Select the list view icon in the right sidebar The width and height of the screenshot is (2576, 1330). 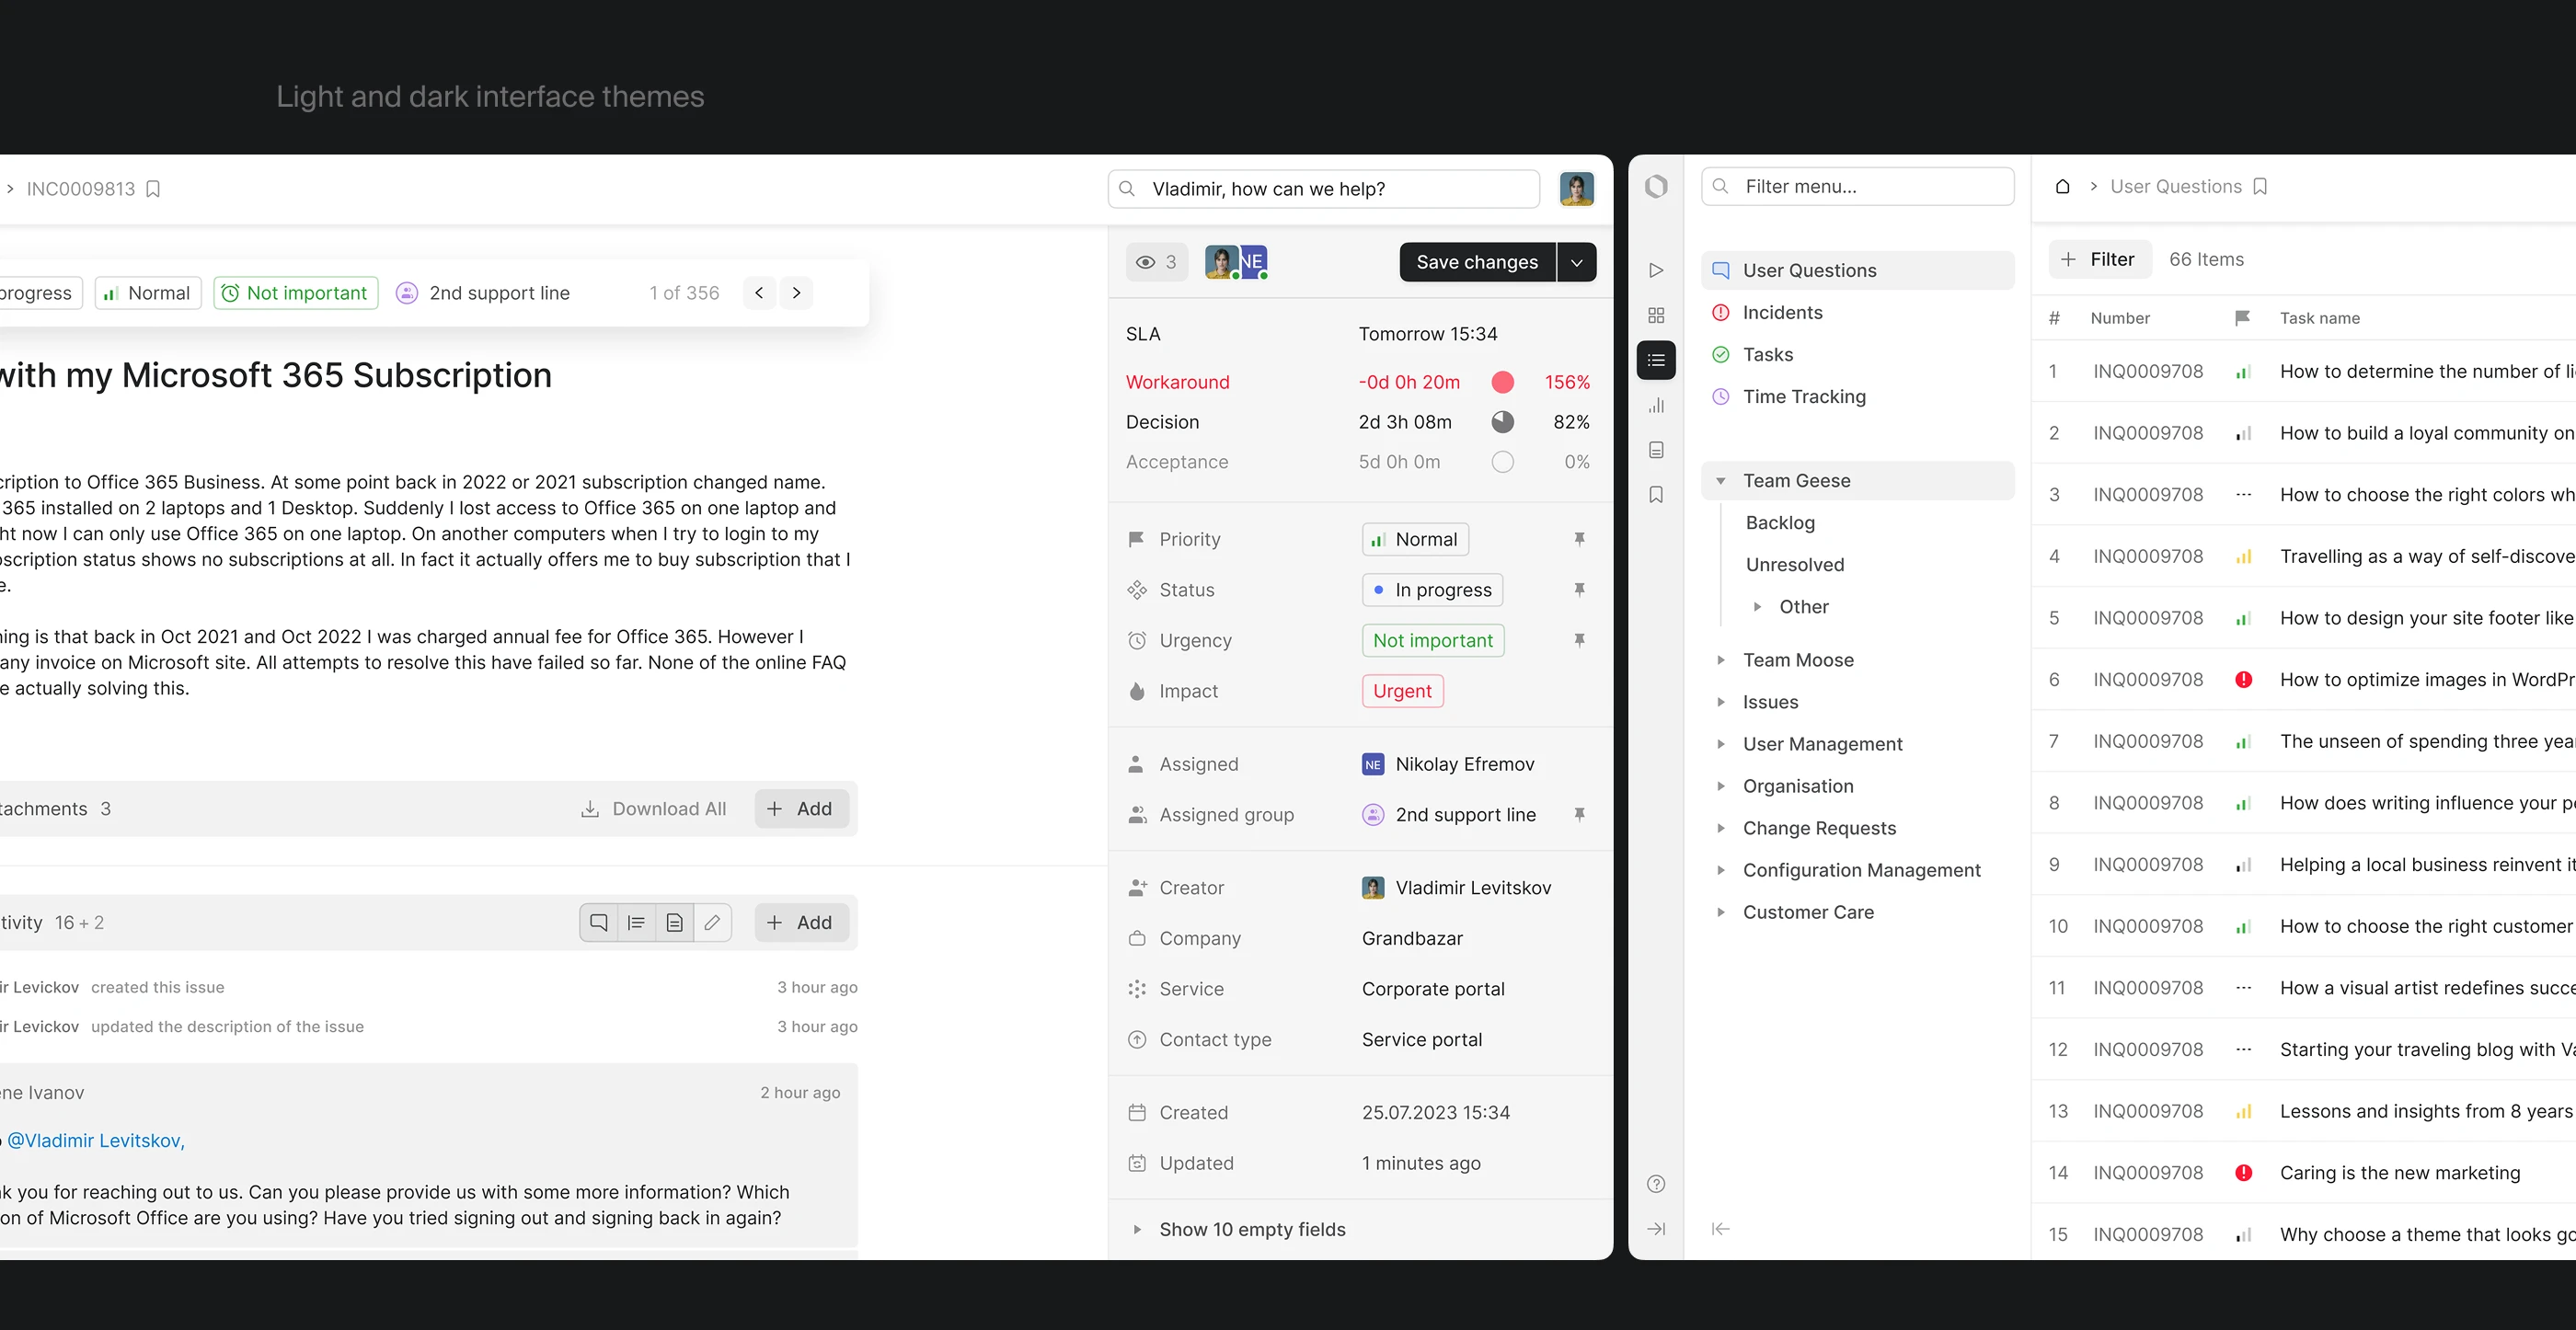pos(1657,360)
